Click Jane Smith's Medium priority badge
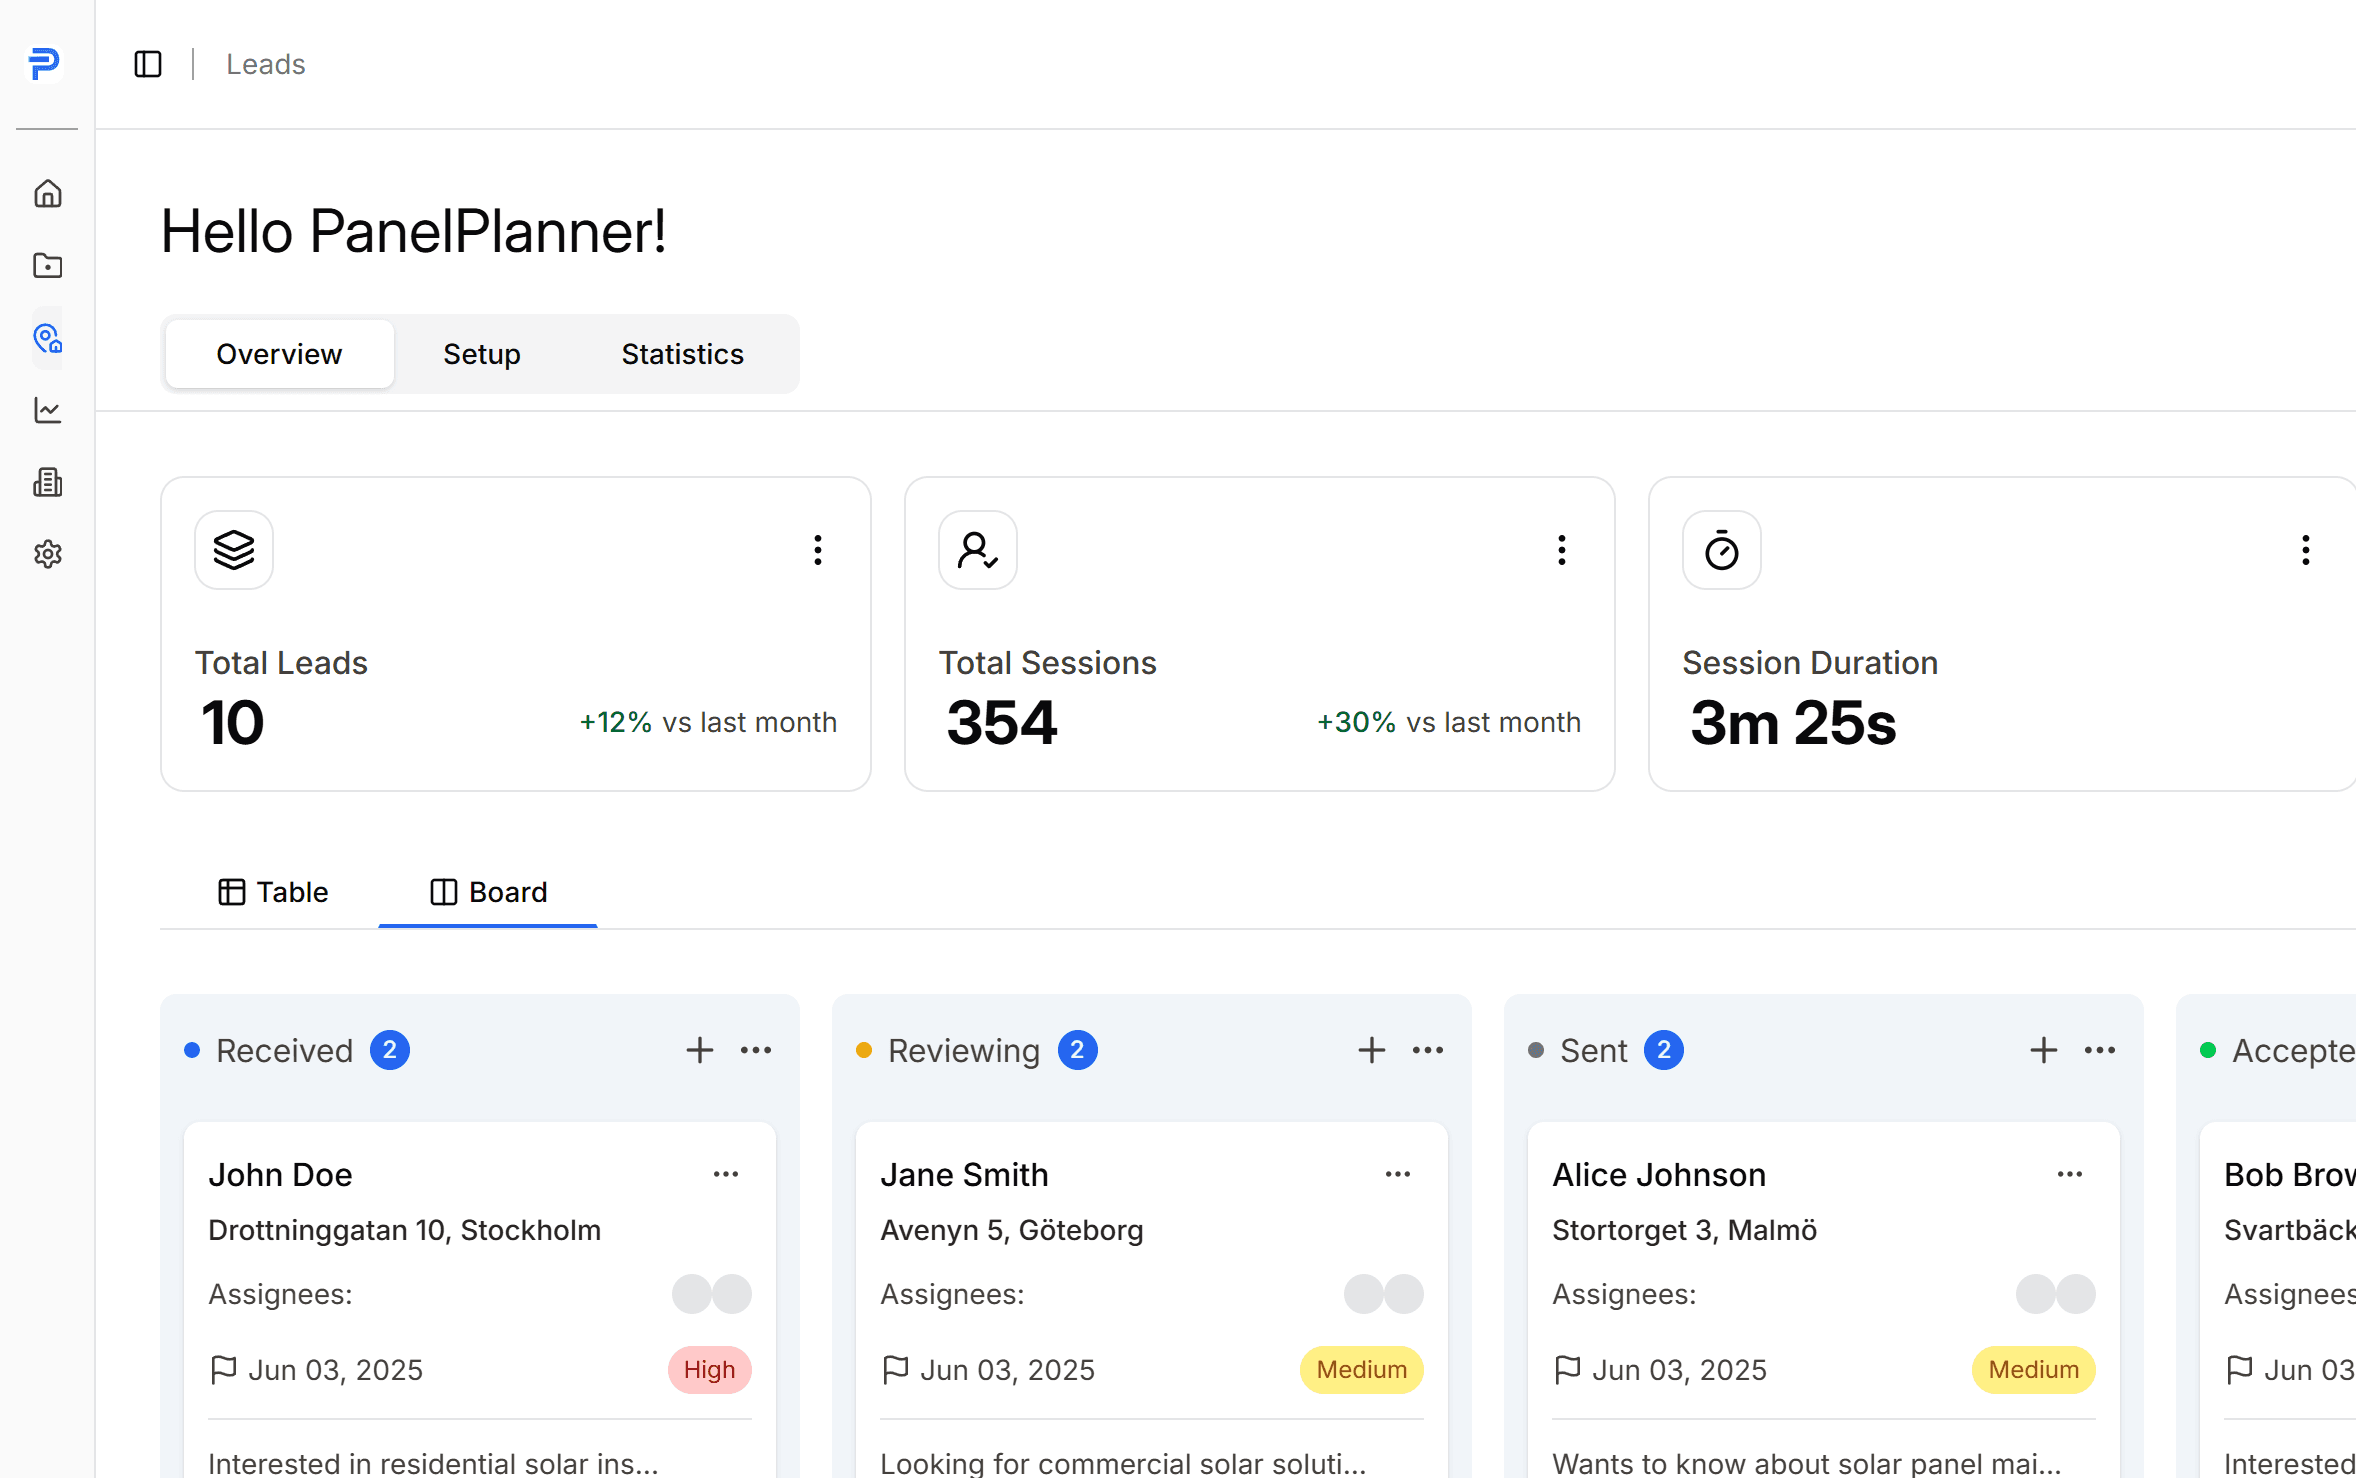Viewport: 2356px width, 1478px height. [1362, 1370]
